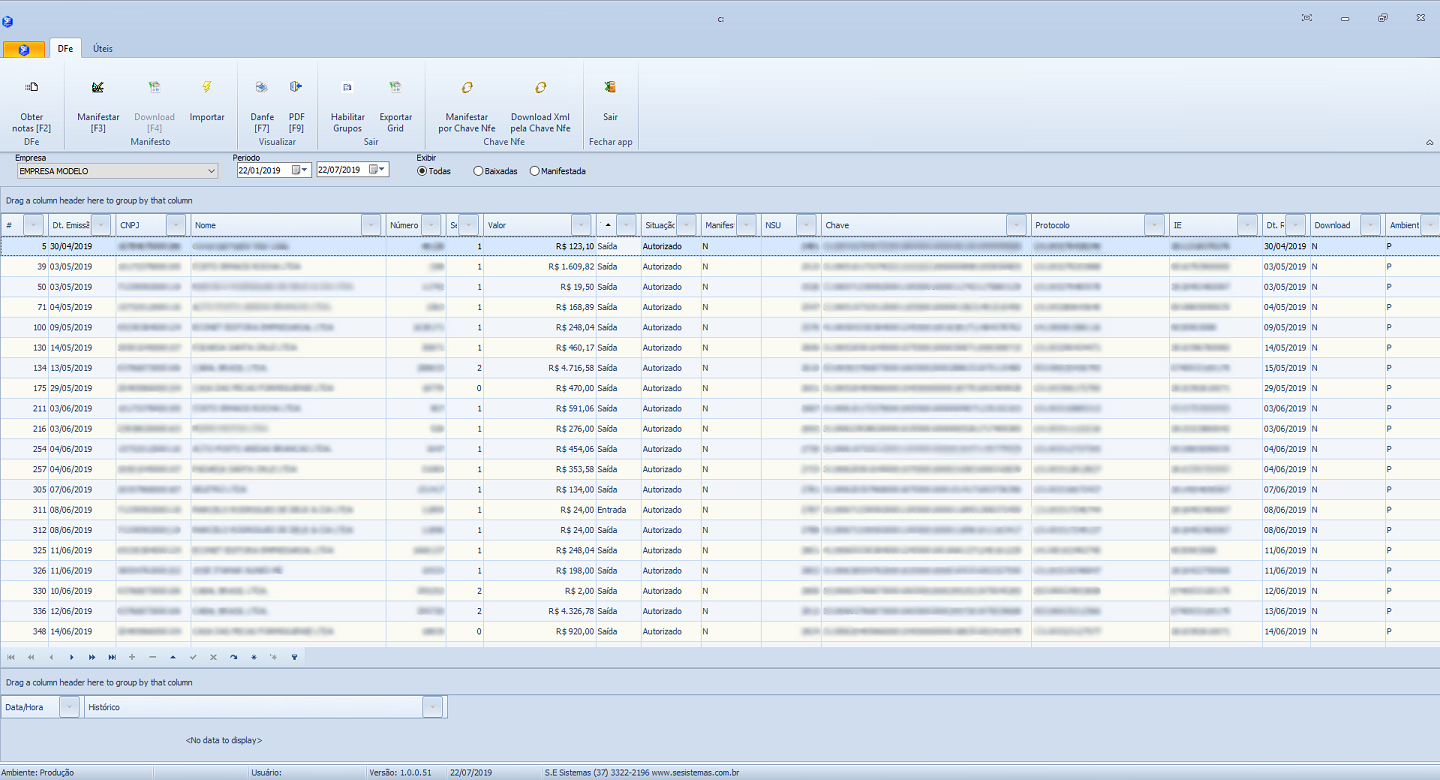This screenshot has width=1440, height=780.
Task: Select the Baixadas radio option
Action: (x=478, y=171)
